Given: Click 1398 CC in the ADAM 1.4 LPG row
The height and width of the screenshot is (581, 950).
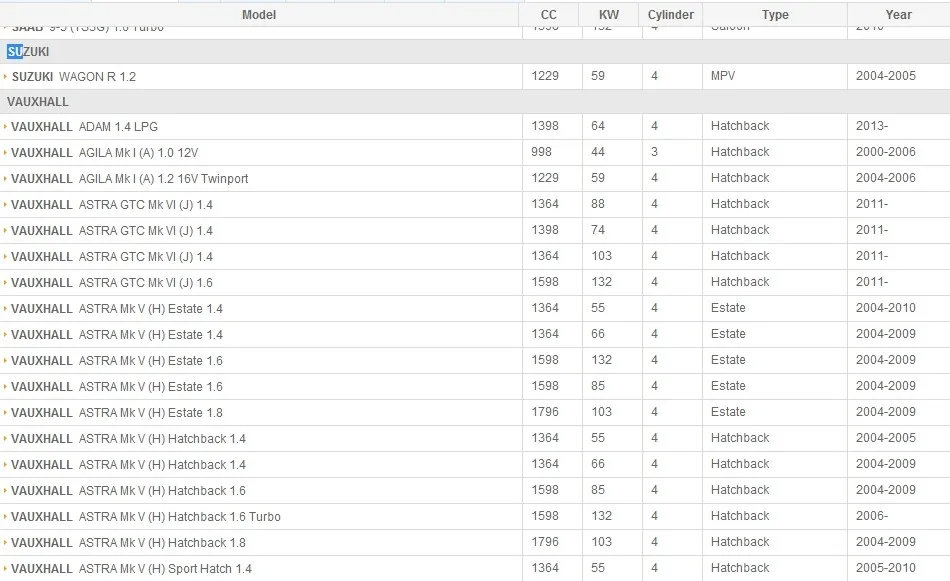Looking at the screenshot, I should pos(545,126).
